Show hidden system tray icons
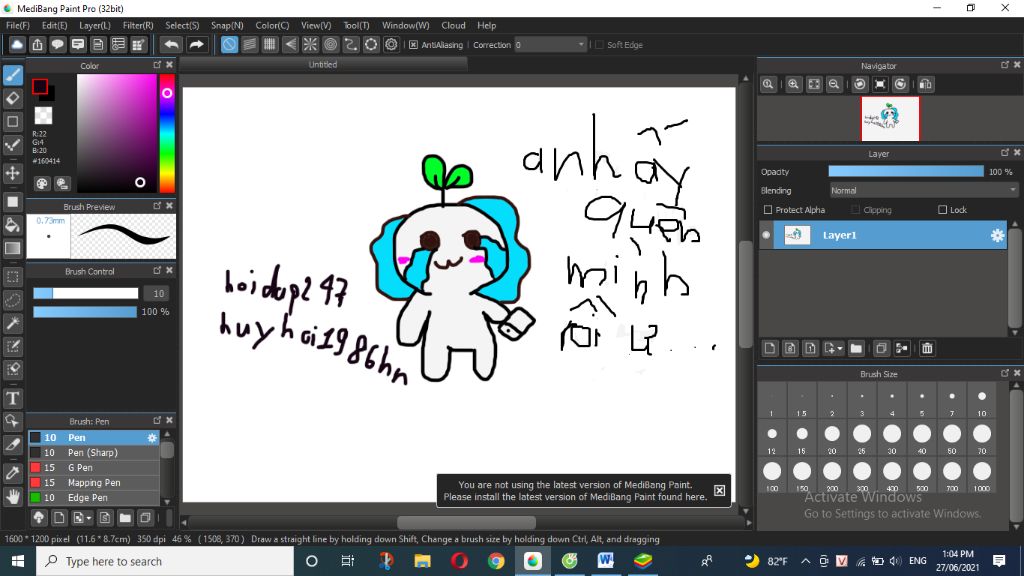This screenshot has height=576, width=1024. [x=805, y=561]
